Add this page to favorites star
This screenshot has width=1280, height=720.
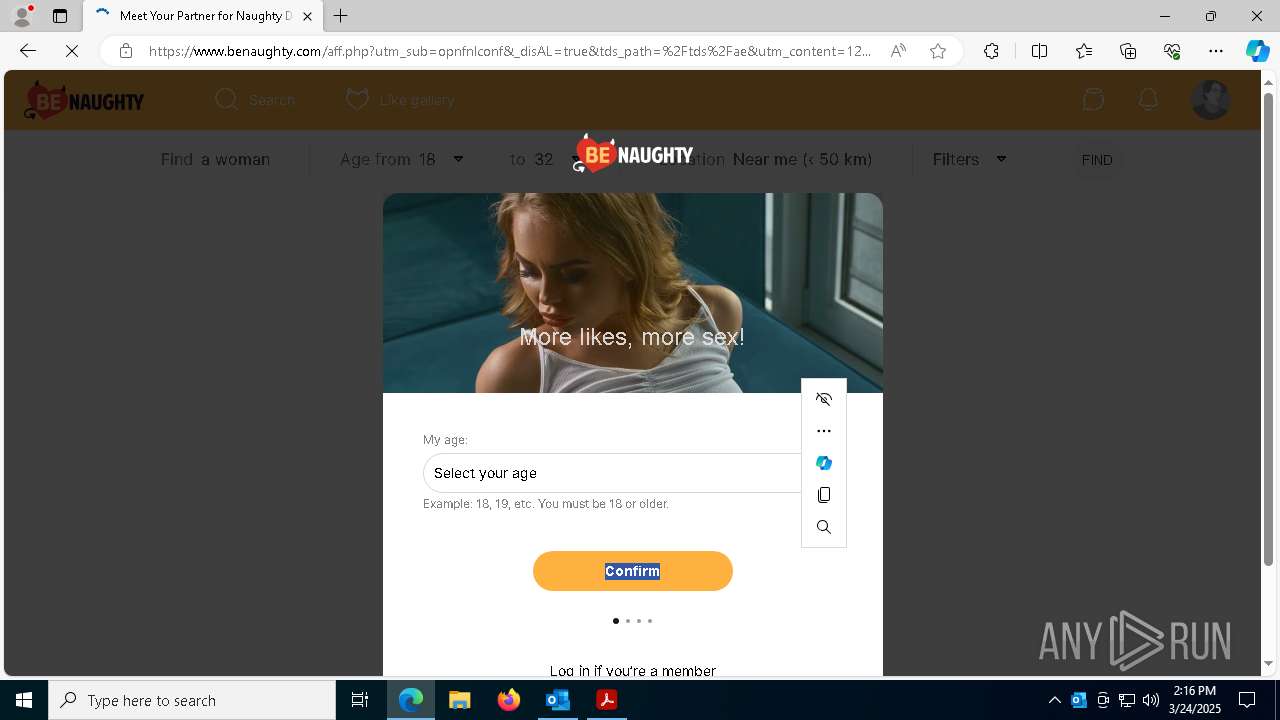(x=938, y=51)
